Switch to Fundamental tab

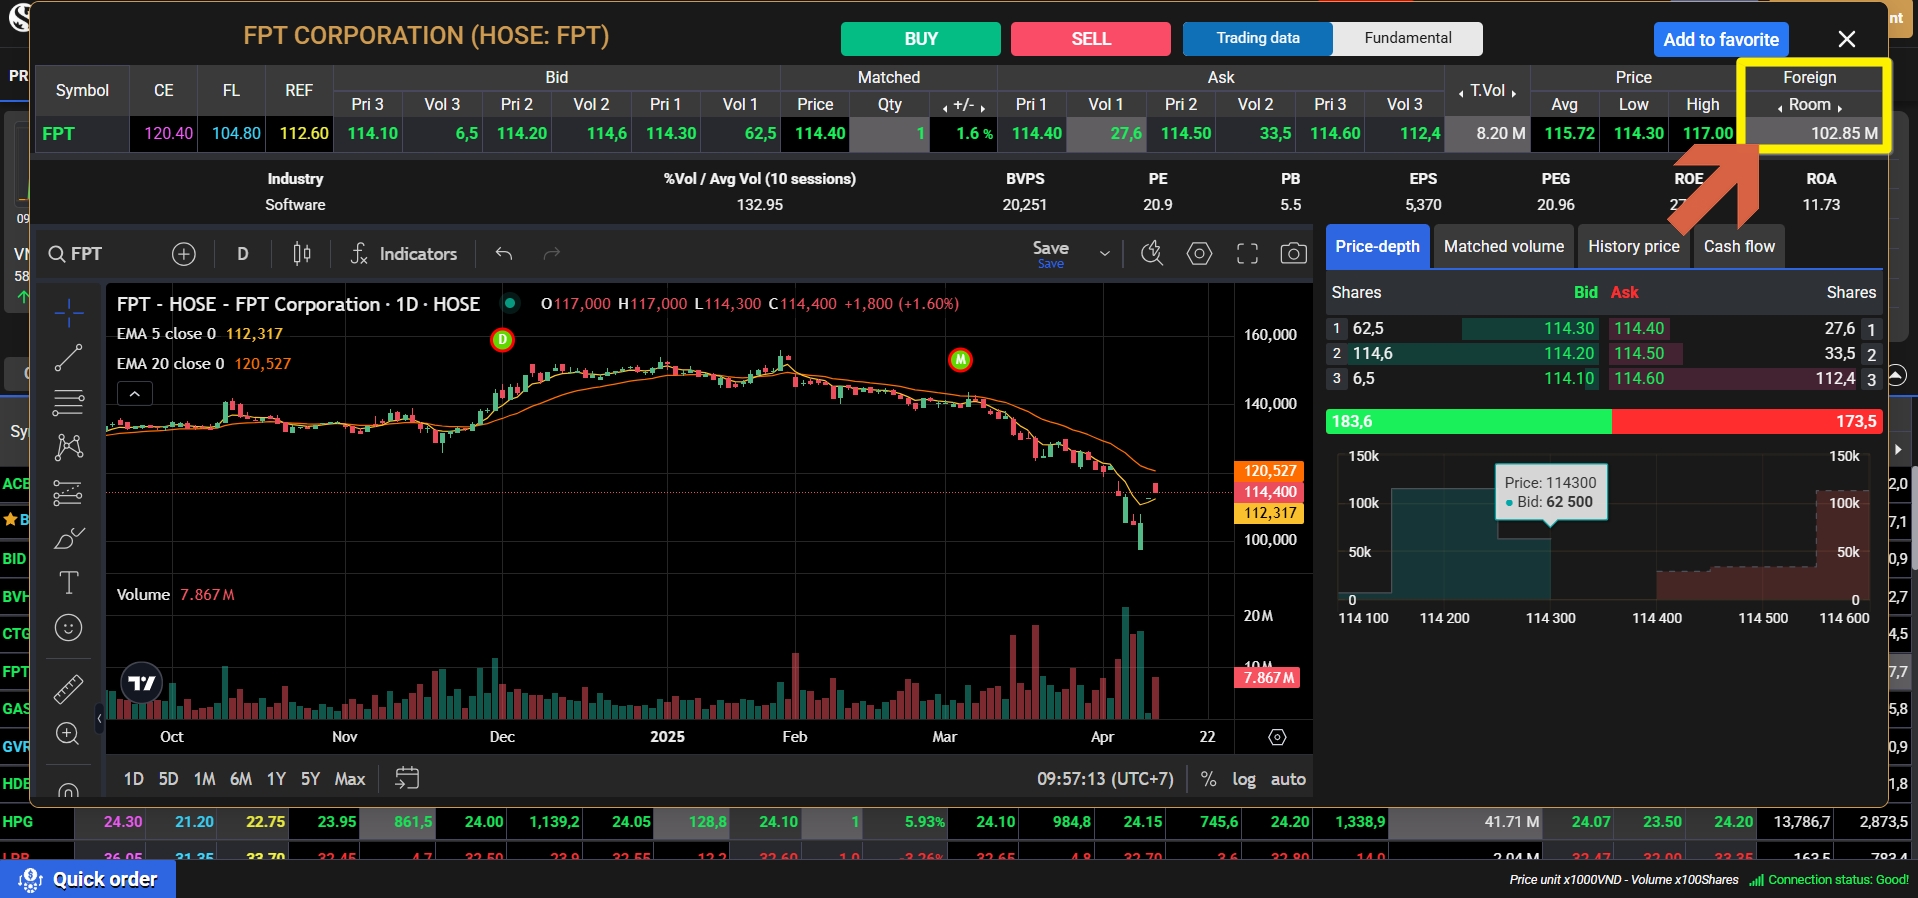pyautogui.click(x=1408, y=38)
